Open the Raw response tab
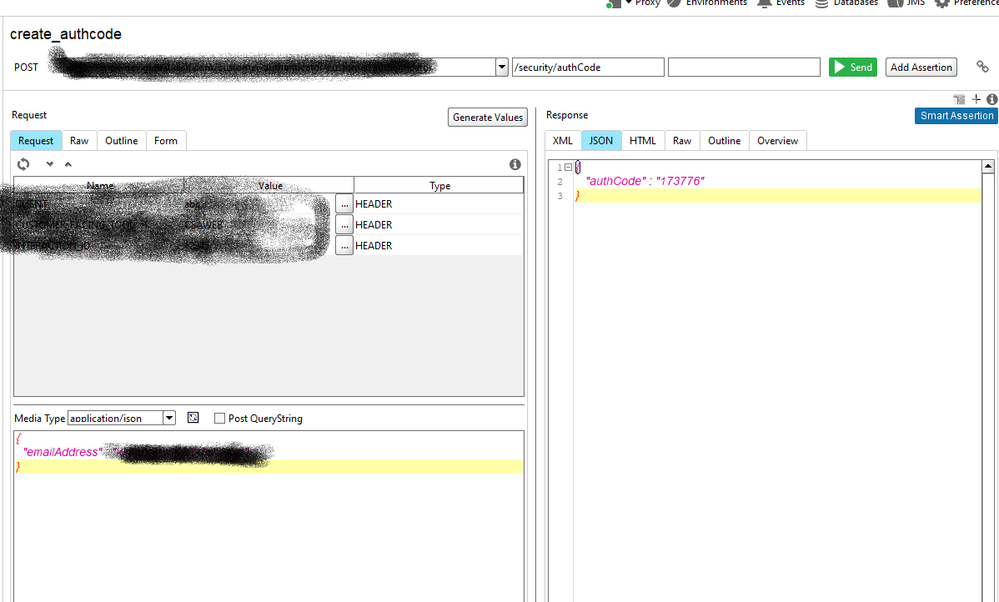999x602 pixels. [x=682, y=140]
